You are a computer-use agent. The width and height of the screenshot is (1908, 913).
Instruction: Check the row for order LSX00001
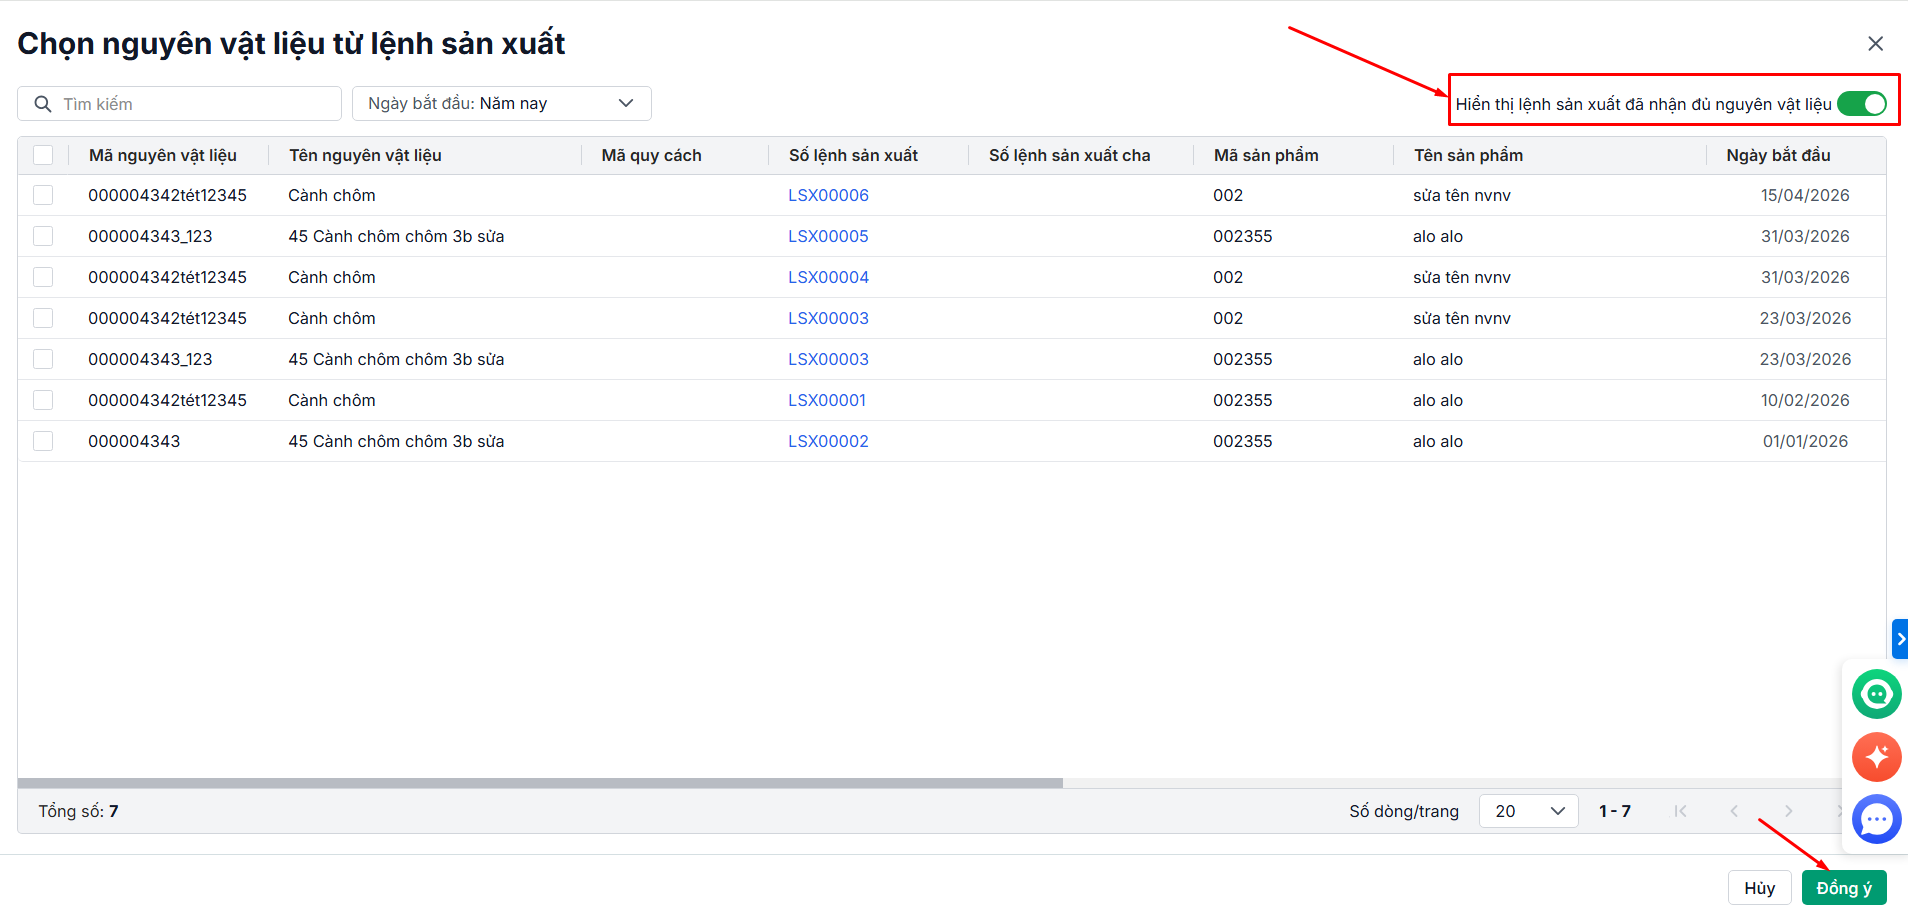coord(43,400)
